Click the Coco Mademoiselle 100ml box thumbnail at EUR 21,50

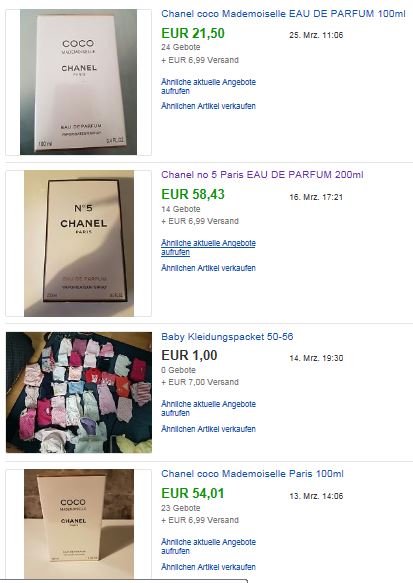[78, 82]
